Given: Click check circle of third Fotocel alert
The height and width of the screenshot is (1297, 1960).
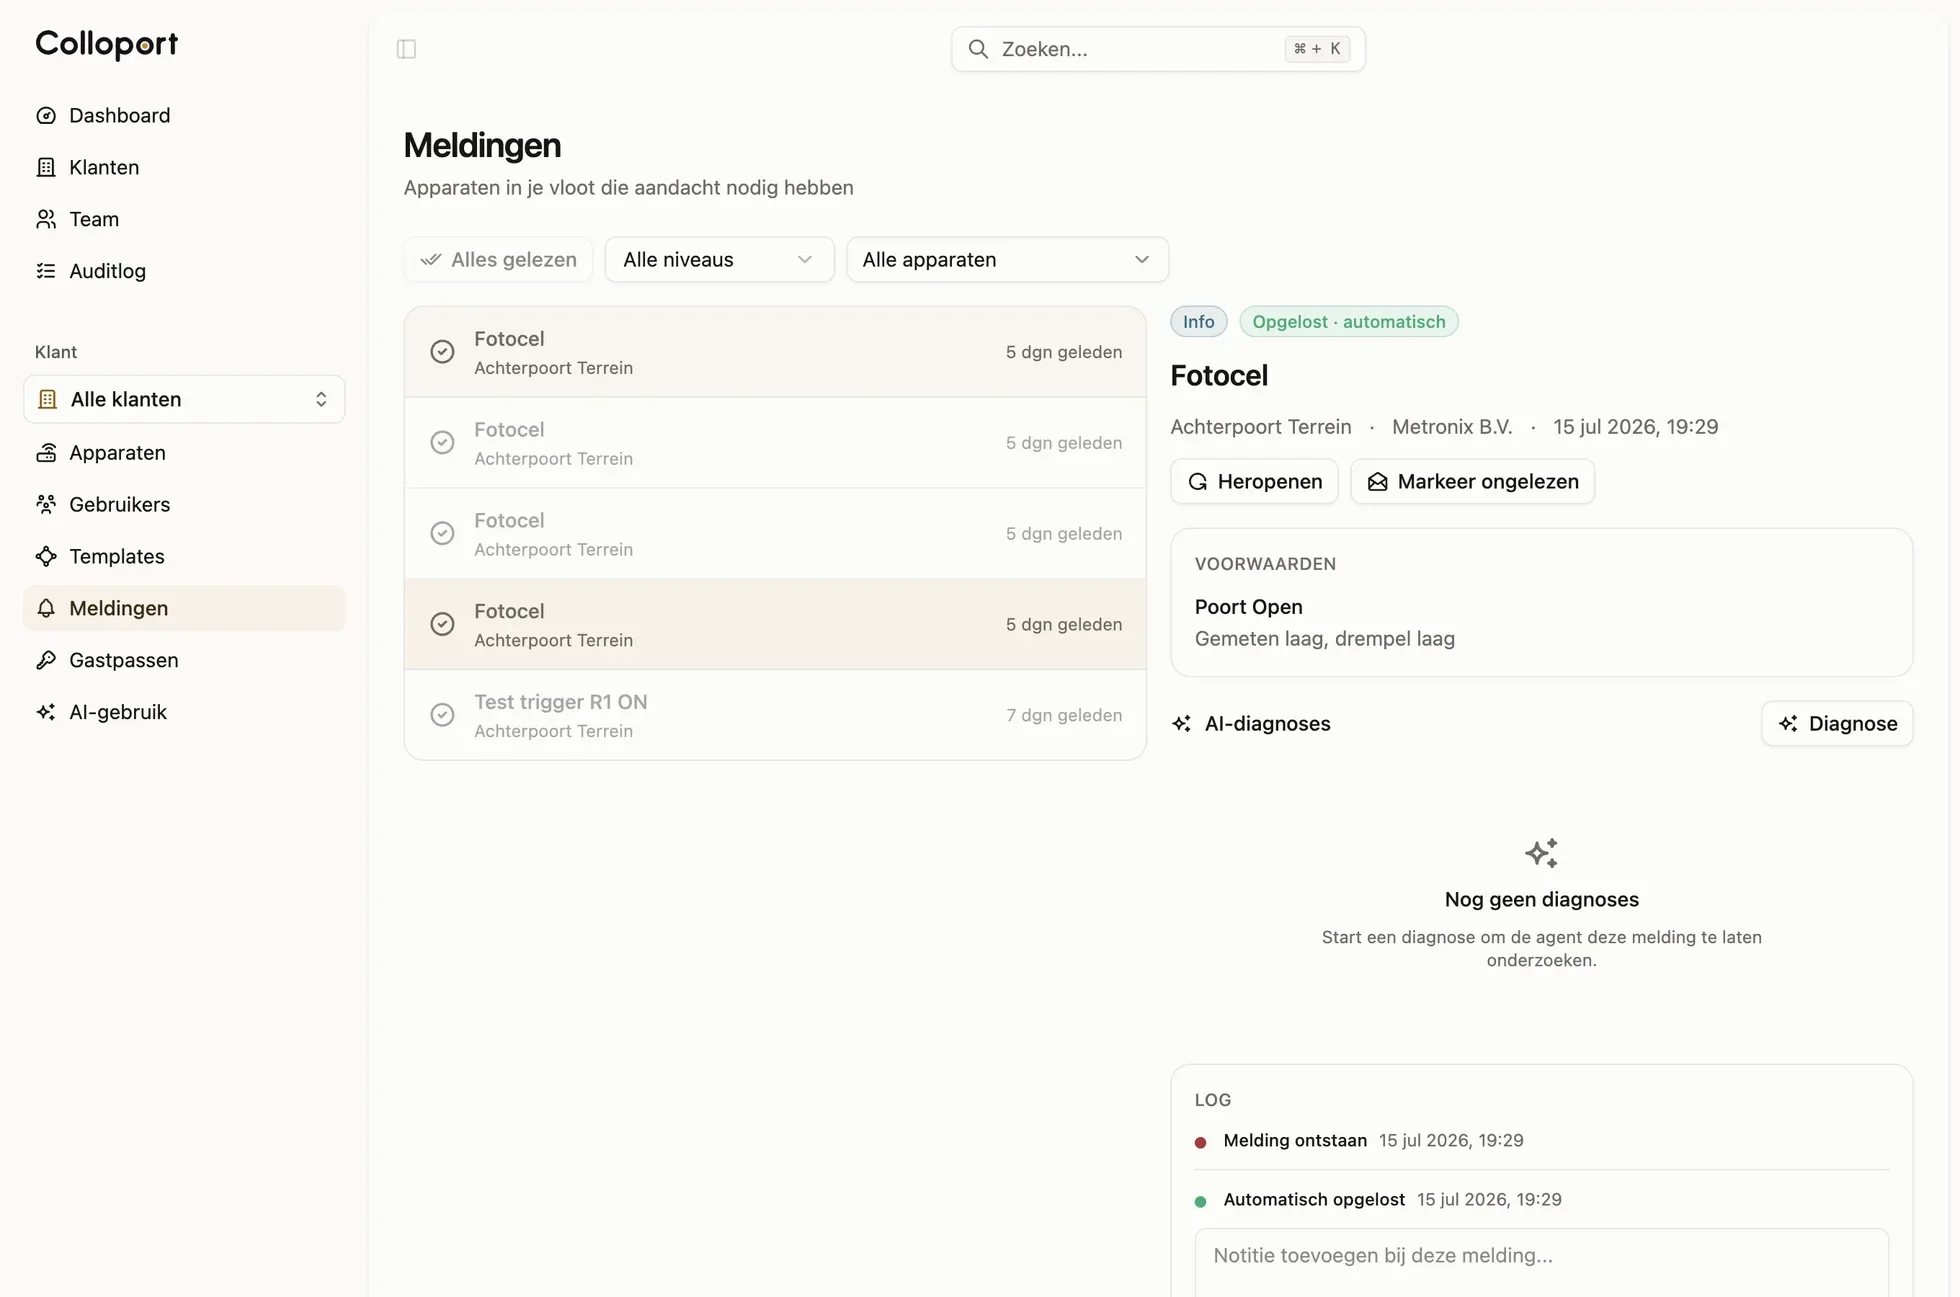Looking at the screenshot, I should [x=442, y=534].
